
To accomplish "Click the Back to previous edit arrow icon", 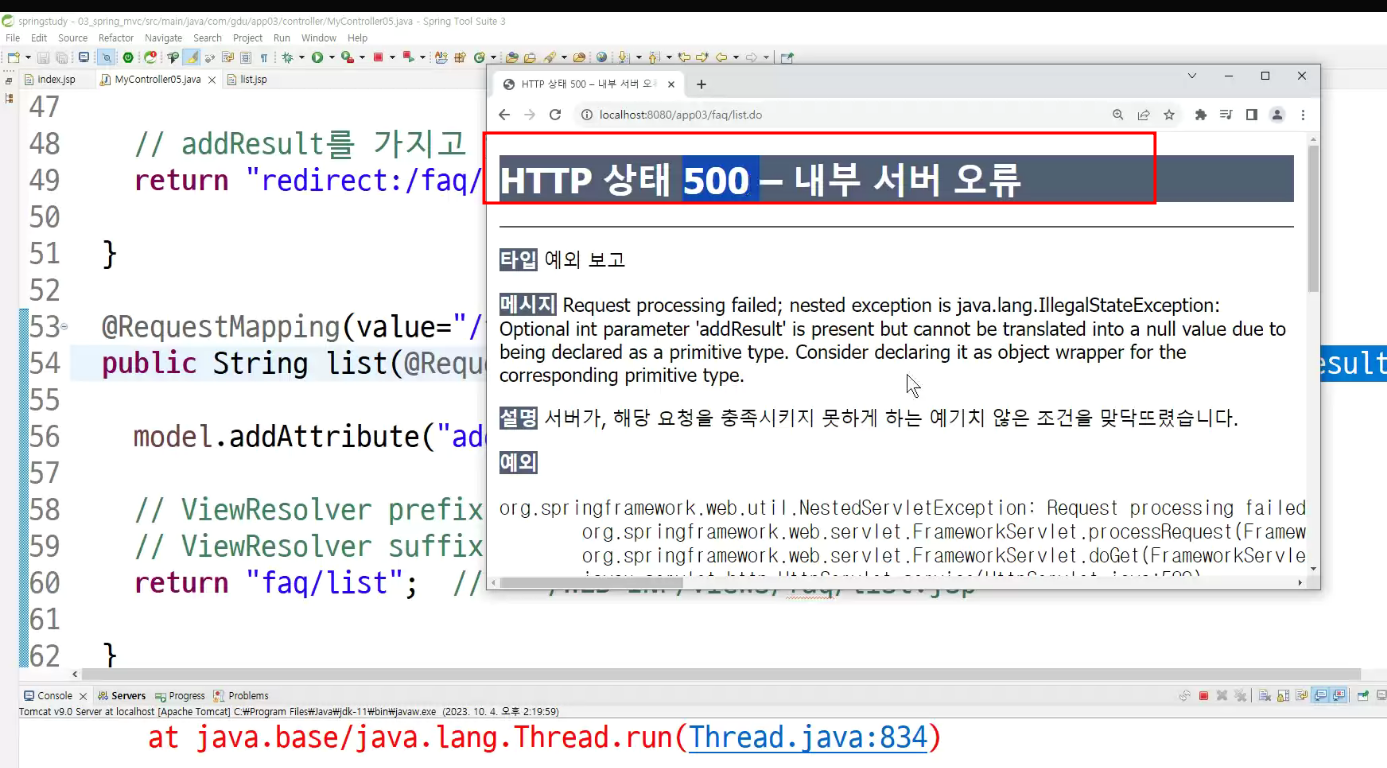I will [x=684, y=58].
